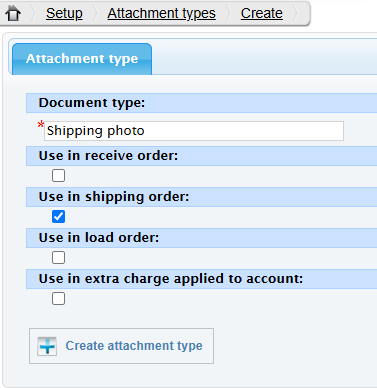Click the Use in extra charge heading
The height and width of the screenshot is (388, 377).
pyautogui.click(x=171, y=279)
